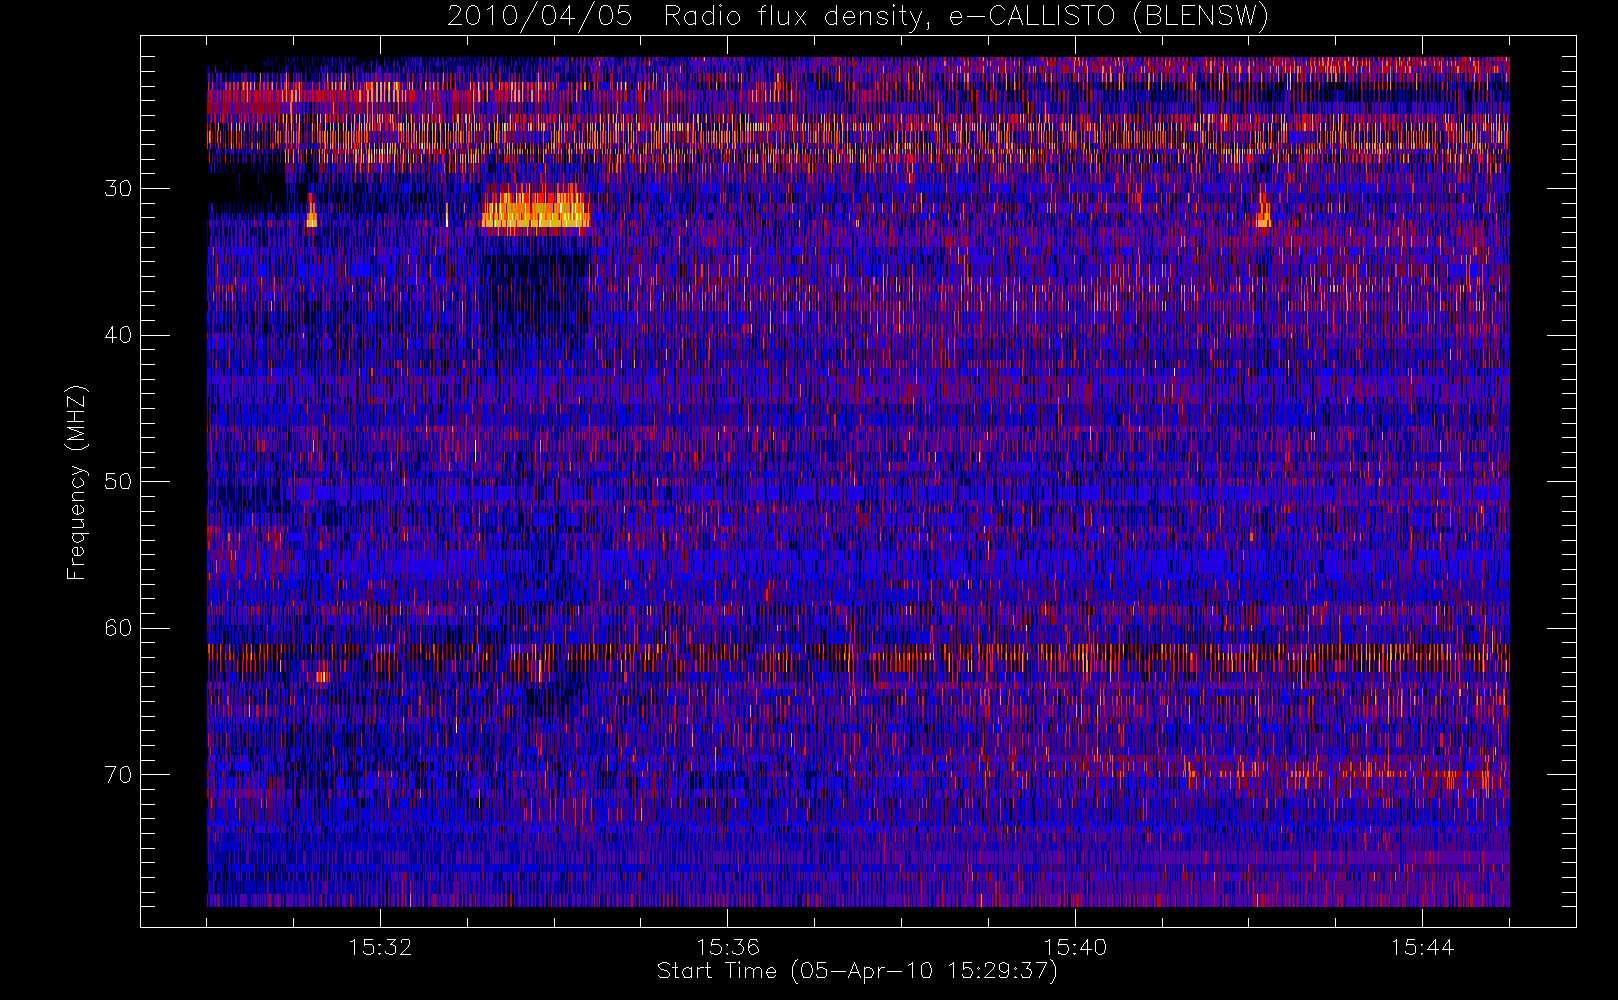The image size is (1618, 1000).
Task: Click the 15:36 time tick label
Action: coord(728,946)
